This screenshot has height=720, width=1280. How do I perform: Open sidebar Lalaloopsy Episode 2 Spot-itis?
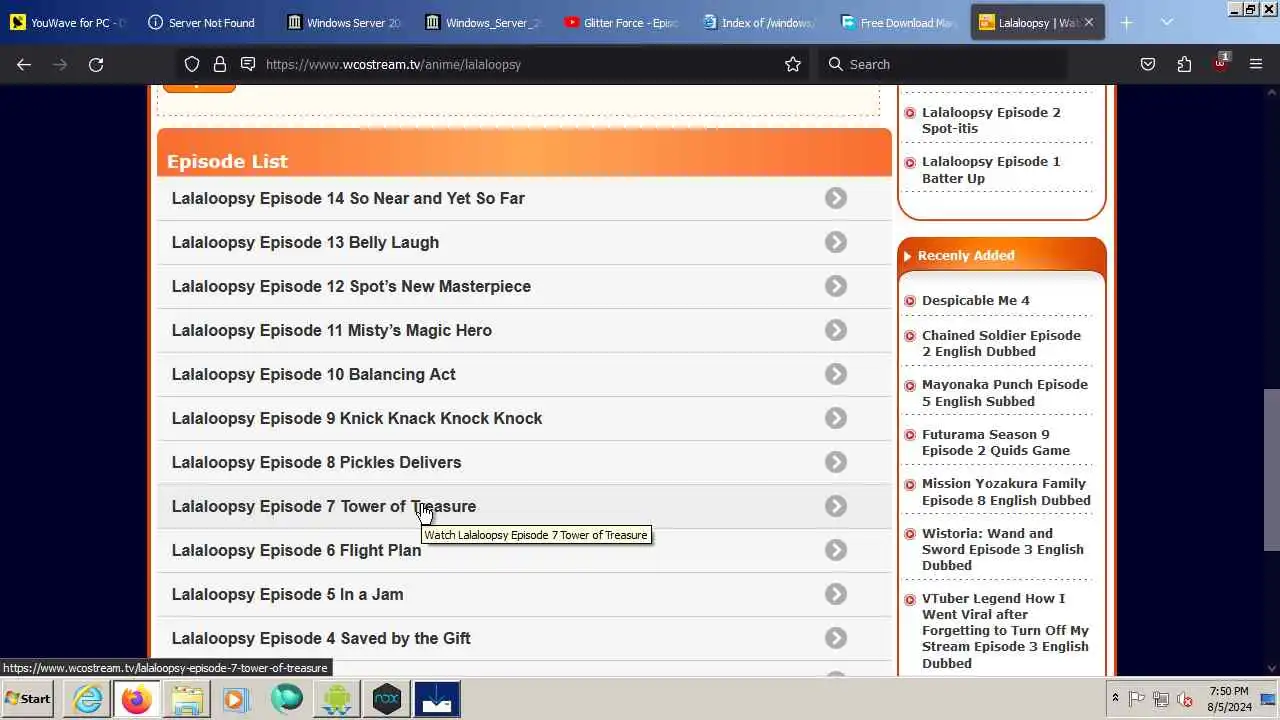[x=991, y=120]
